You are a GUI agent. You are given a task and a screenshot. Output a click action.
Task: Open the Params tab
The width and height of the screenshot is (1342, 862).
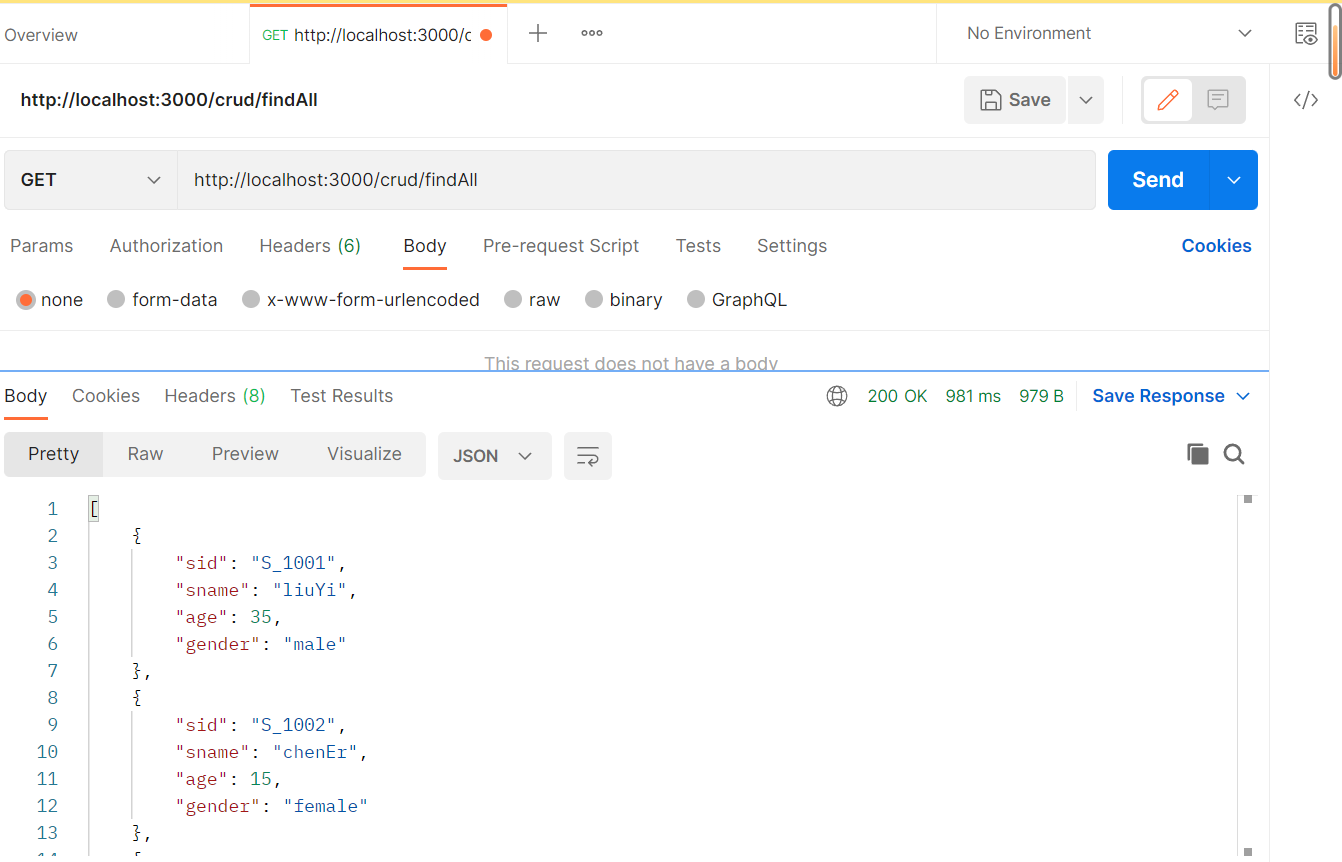pyautogui.click(x=42, y=246)
